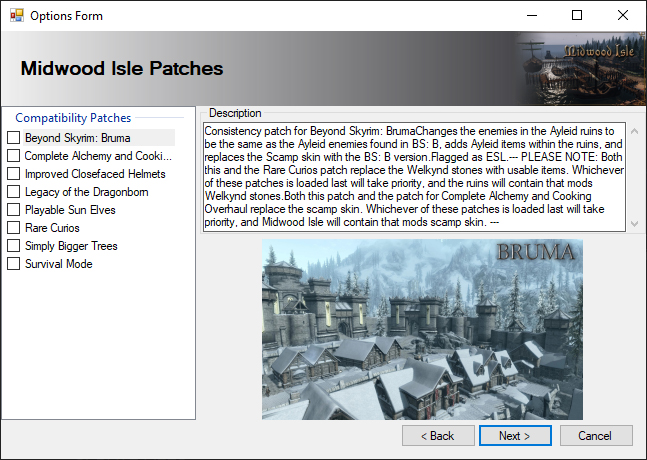The height and width of the screenshot is (460, 647).
Task: Select the 'Survival Mode' label text
Action: point(59,264)
